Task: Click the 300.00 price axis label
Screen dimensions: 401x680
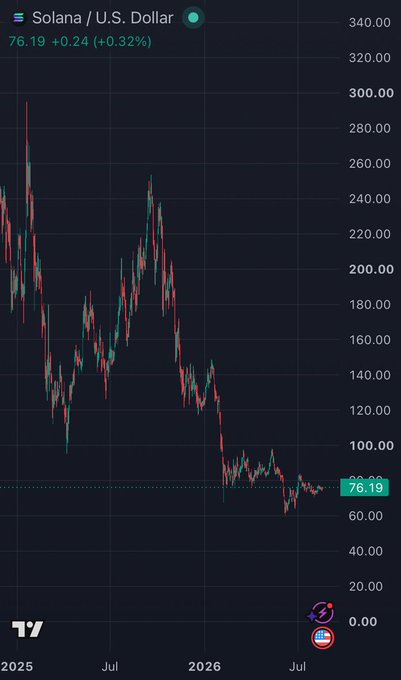Action: (x=371, y=93)
